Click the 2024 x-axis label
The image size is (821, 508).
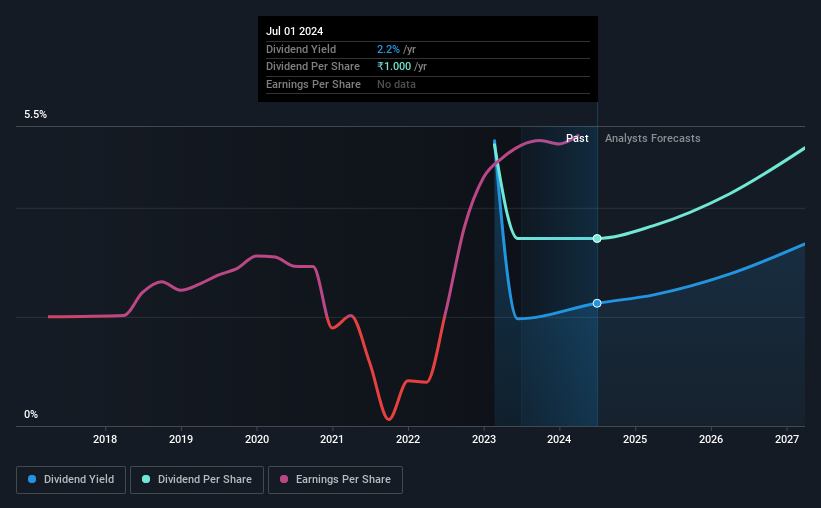pyautogui.click(x=559, y=439)
